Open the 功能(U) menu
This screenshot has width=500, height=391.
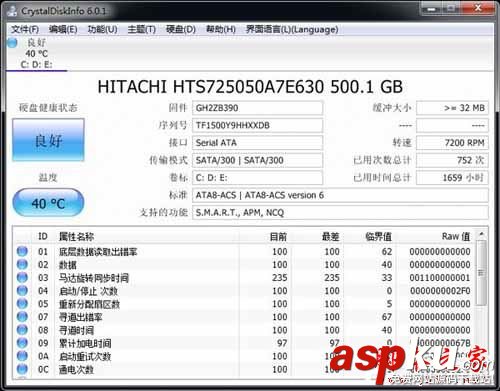[102, 29]
